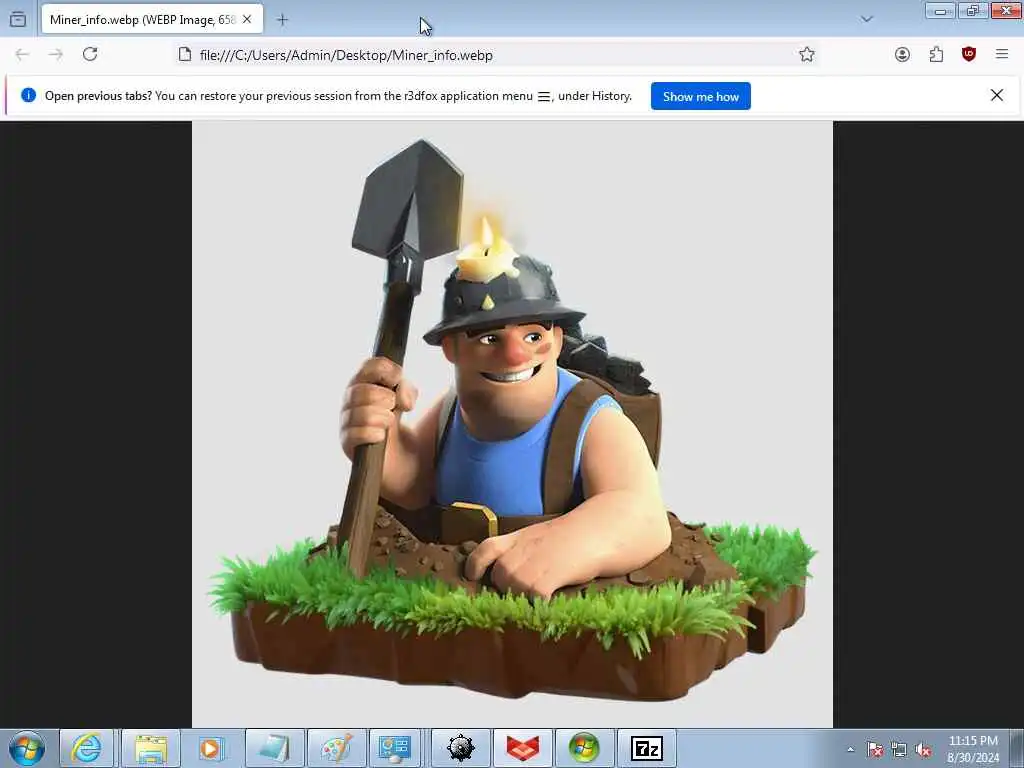Restore down the browser window
This screenshot has width=1024, height=768.
click(972, 10)
